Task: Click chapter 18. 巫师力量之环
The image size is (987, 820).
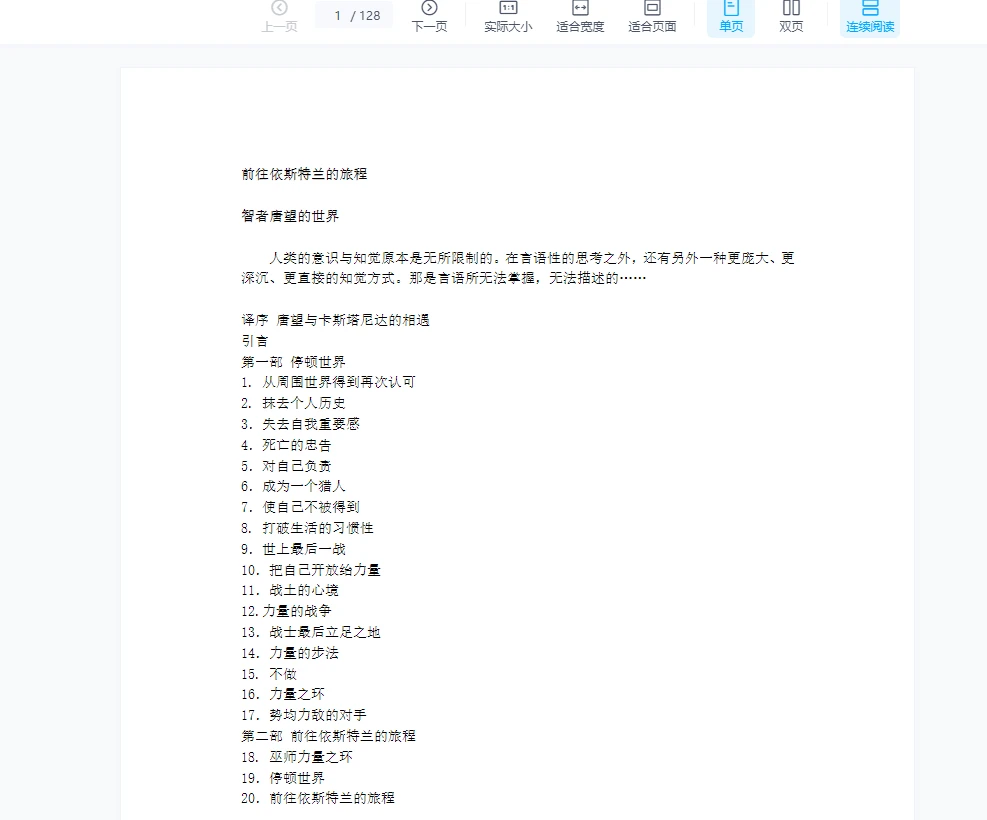Action: 297,757
